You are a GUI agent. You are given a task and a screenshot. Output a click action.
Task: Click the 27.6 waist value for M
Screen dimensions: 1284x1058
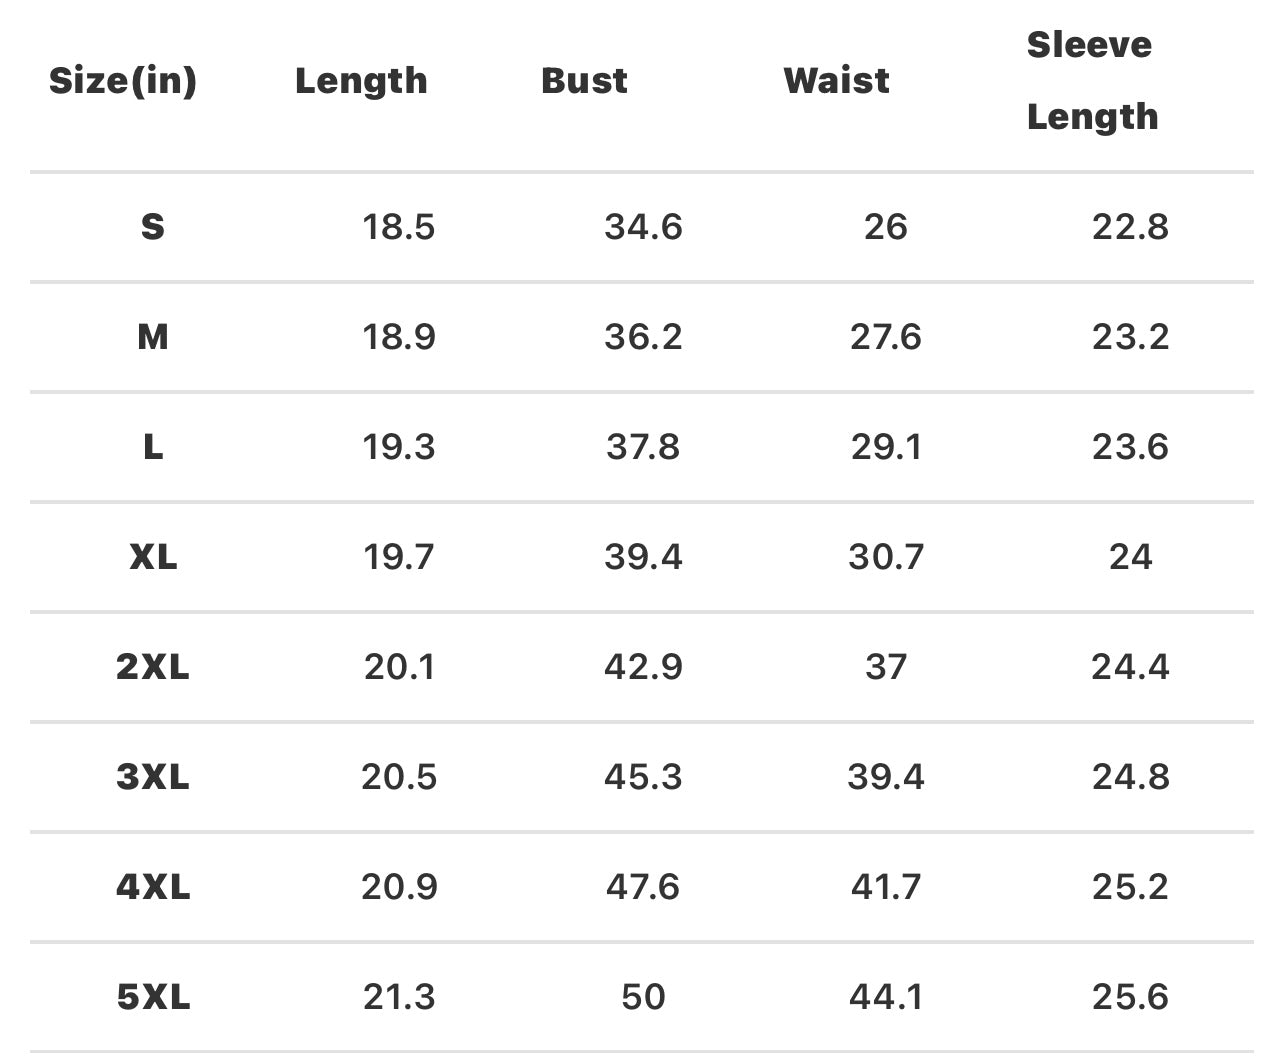[x=885, y=337]
